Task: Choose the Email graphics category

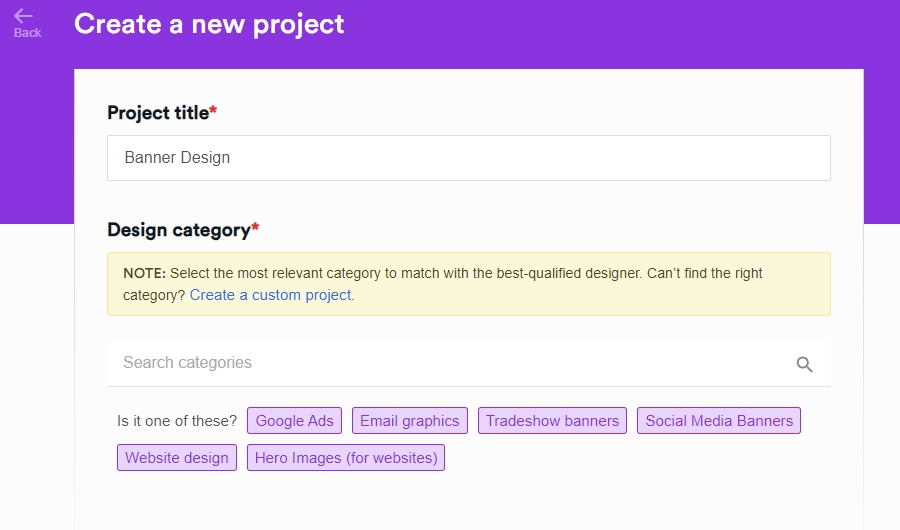Action: [x=410, y=421]
